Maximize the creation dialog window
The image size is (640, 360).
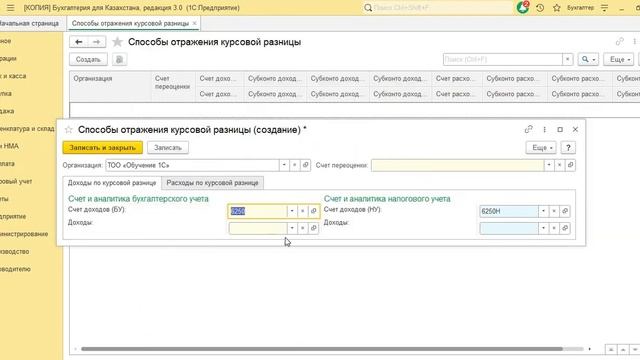[x=560, y=129]
